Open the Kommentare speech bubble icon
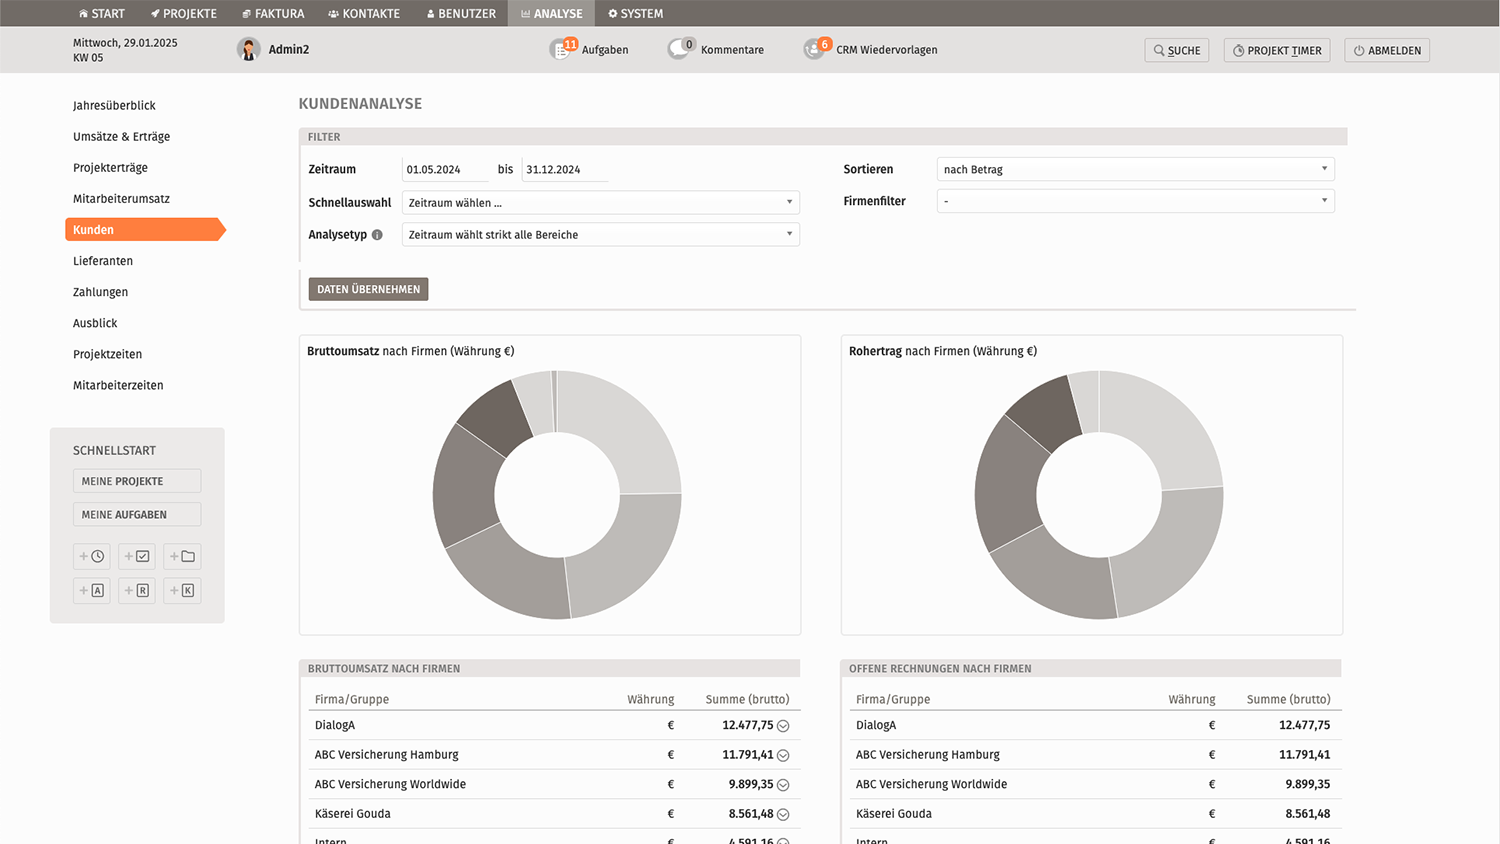This screenshot has width=1500, height=844. (x=680, y=49)
